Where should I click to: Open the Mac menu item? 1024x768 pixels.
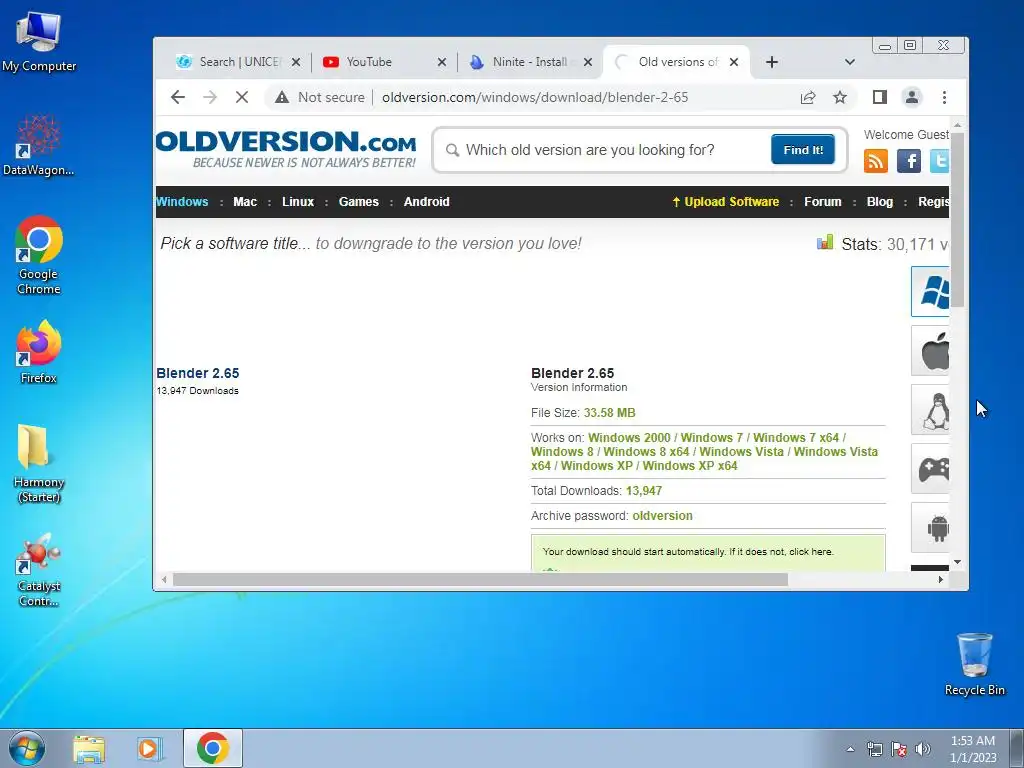[x=245, y=202]
